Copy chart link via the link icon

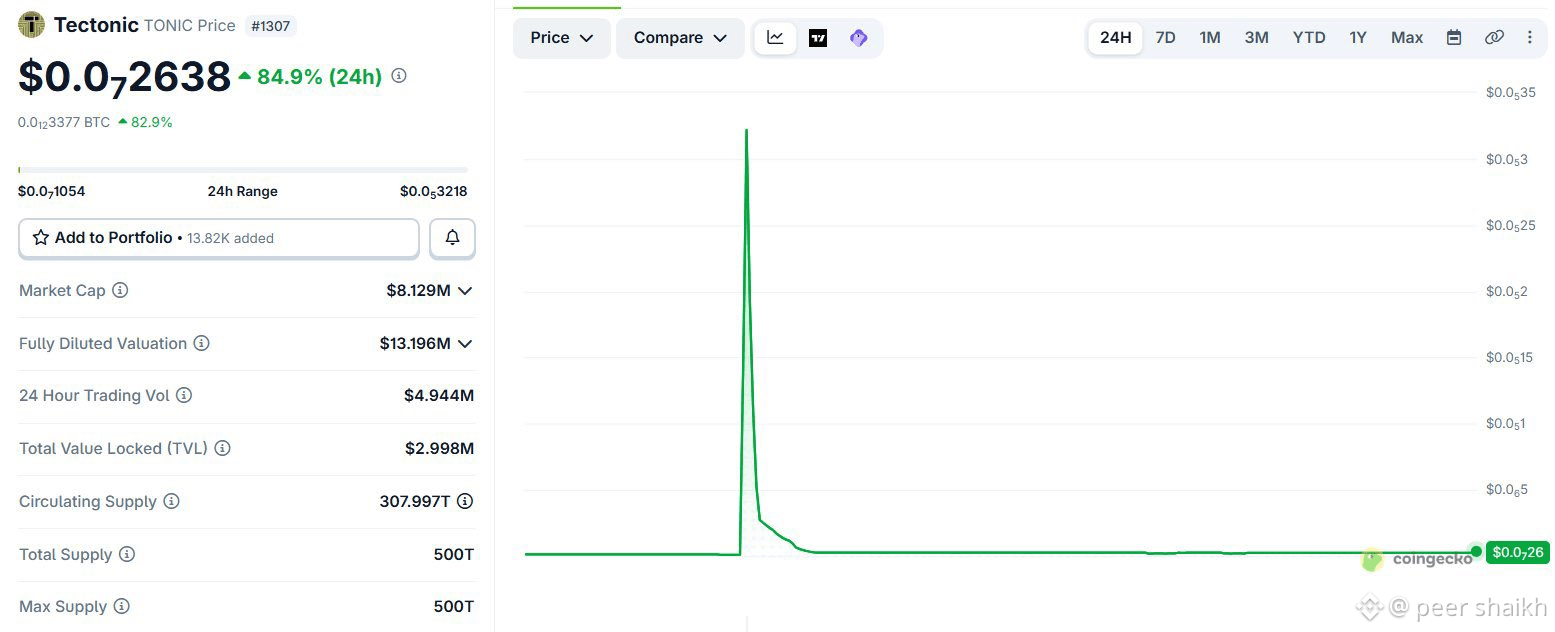click(1494, 38)
